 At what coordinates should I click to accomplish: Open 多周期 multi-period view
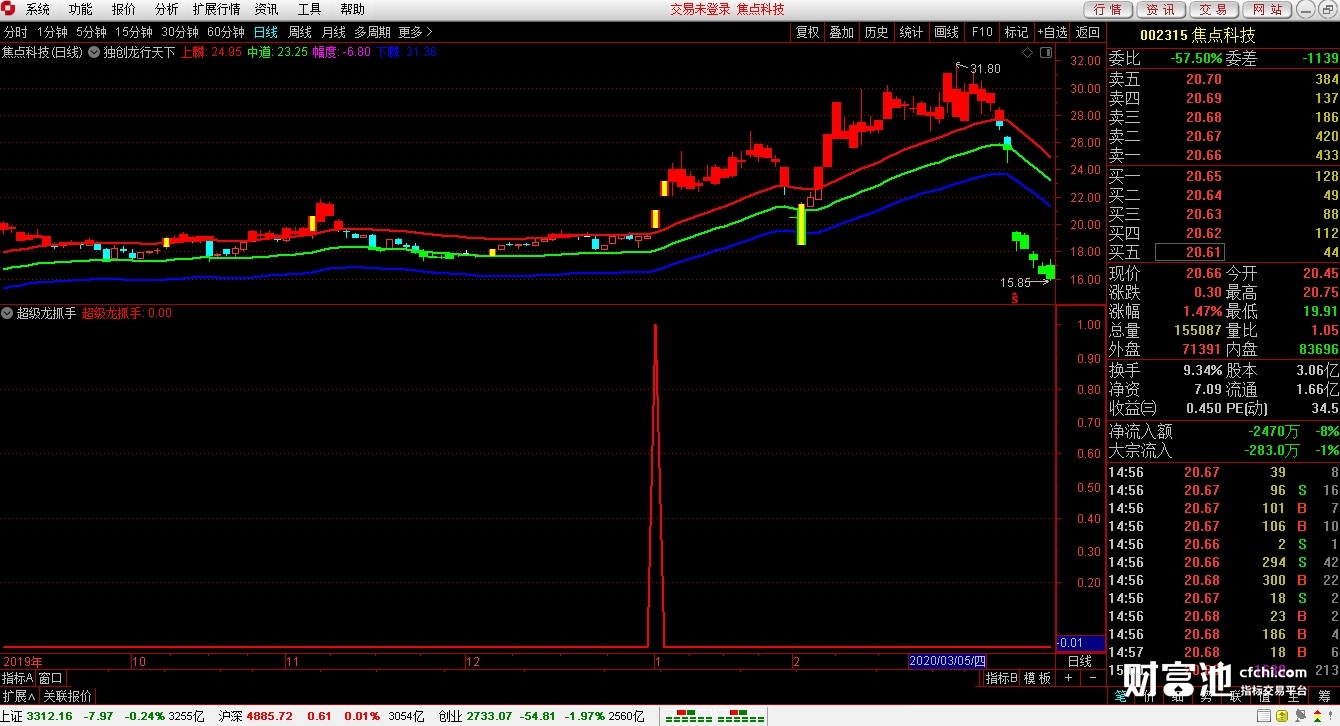click(x=372, y=32)
